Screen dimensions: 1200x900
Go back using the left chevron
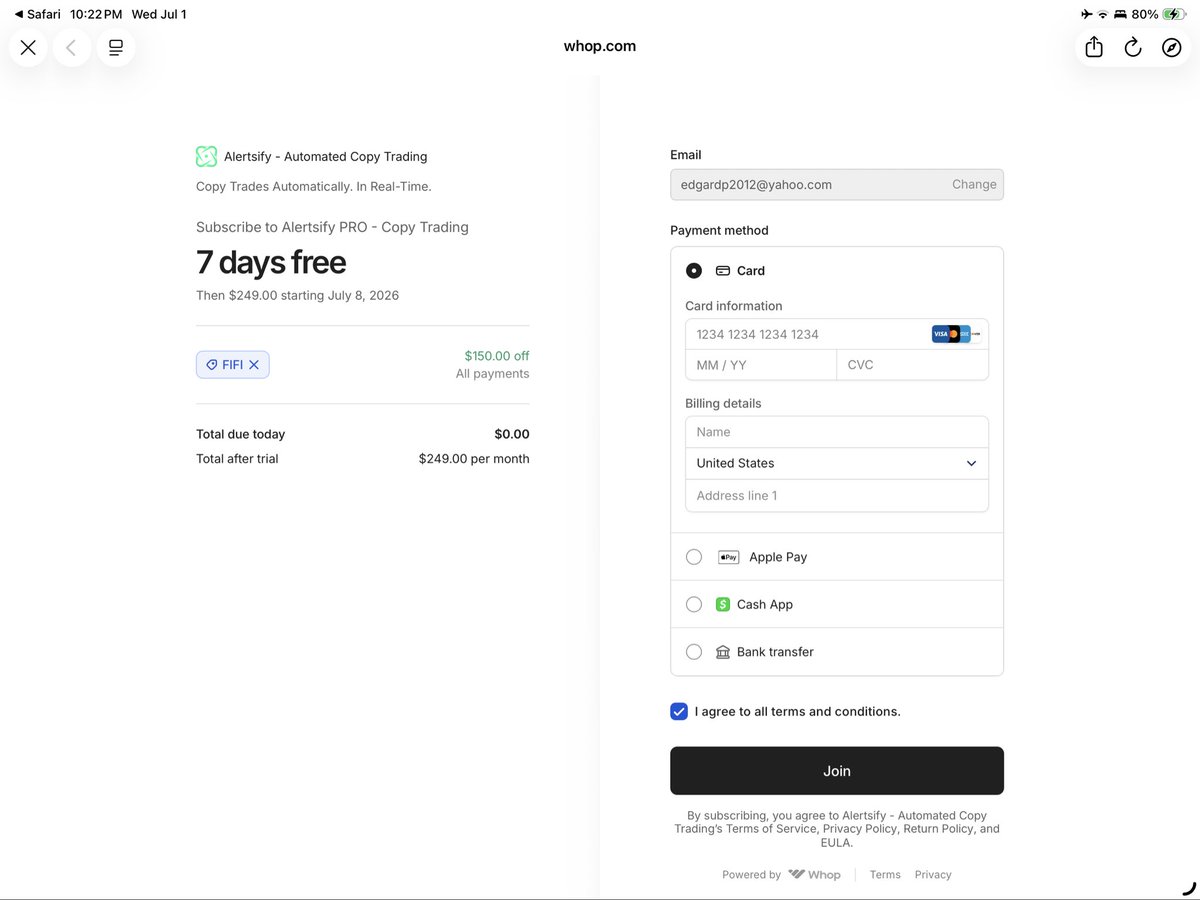[x=71, y=47]
